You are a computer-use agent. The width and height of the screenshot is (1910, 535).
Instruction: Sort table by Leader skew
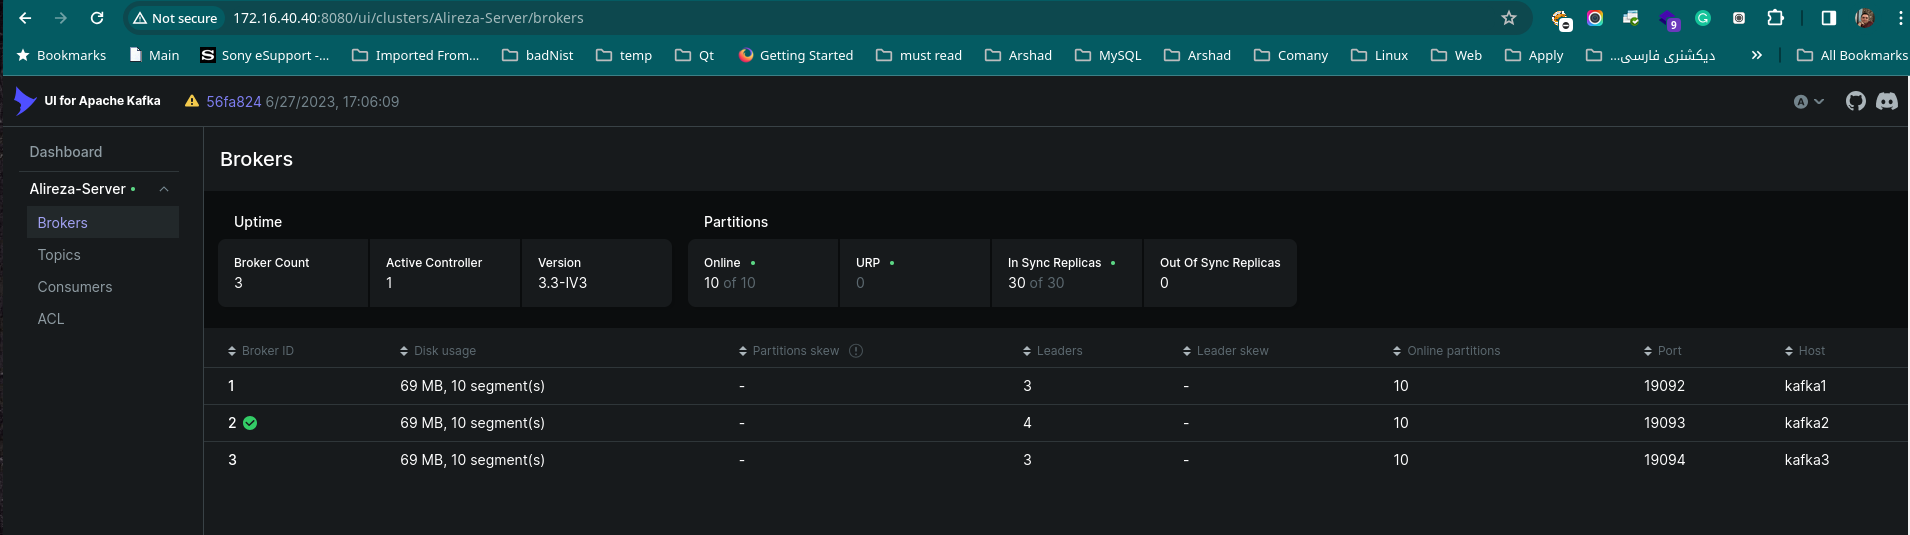pos(1225,351)
